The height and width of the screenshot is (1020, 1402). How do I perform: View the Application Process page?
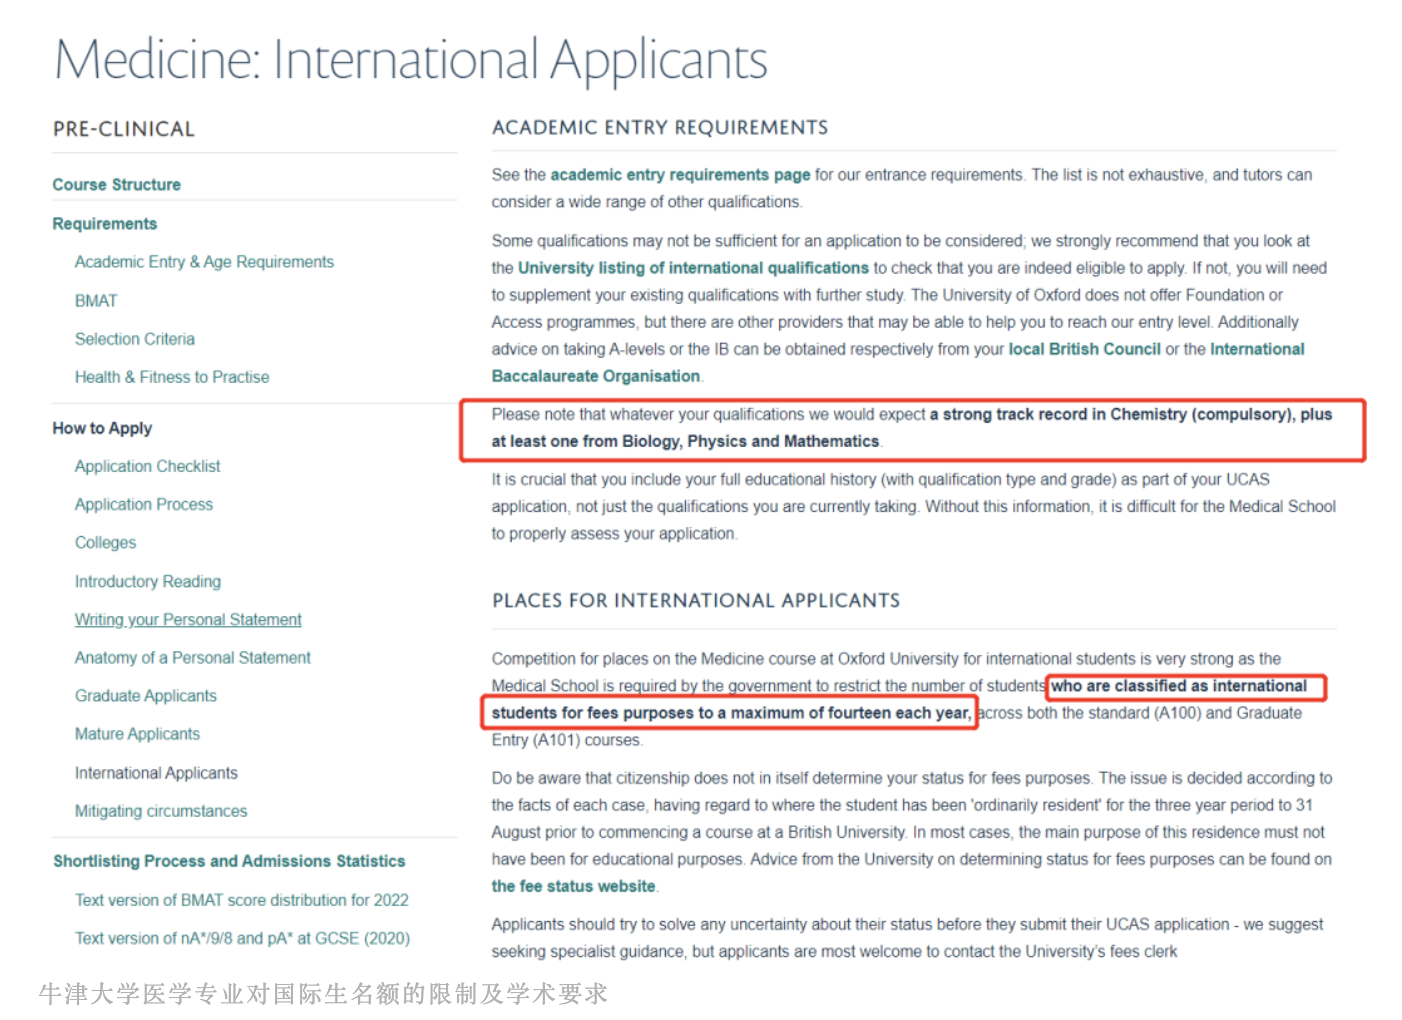144,505
